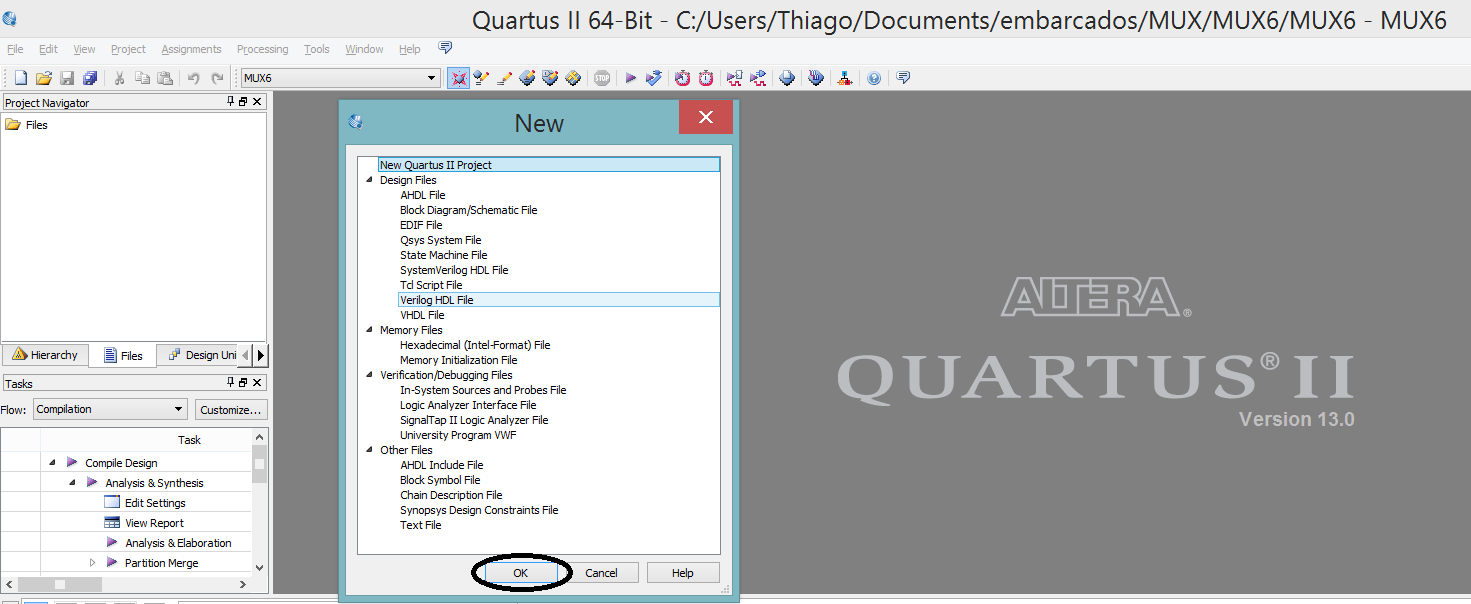1471x604 pixels.
Task: Click the blue Help question mark icon
Action: click(874, 78)
